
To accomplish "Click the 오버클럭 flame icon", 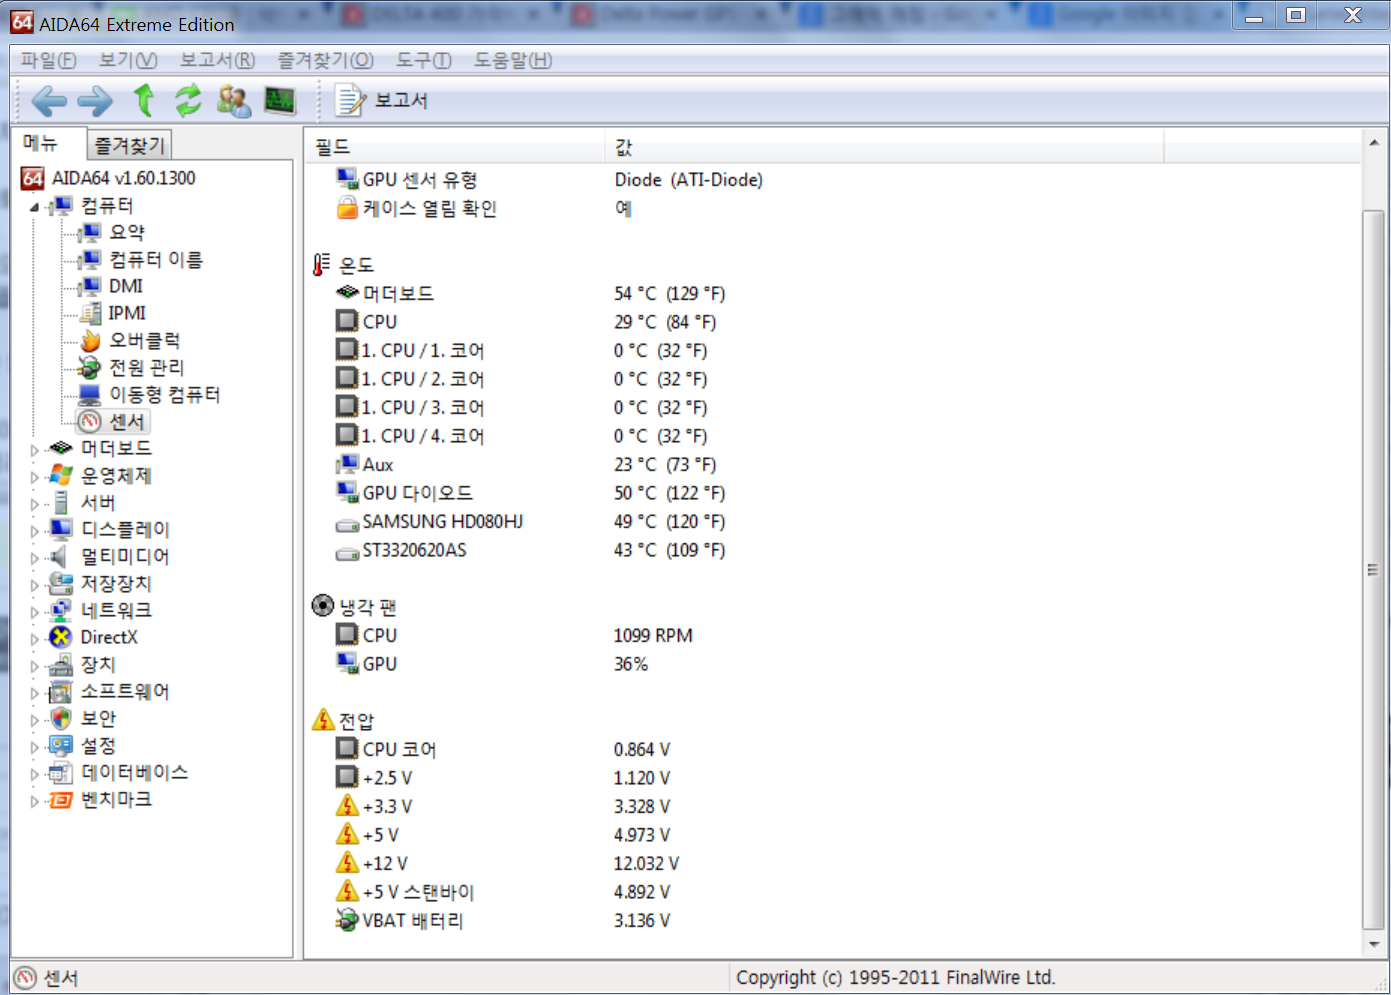I will coord(90,340).
